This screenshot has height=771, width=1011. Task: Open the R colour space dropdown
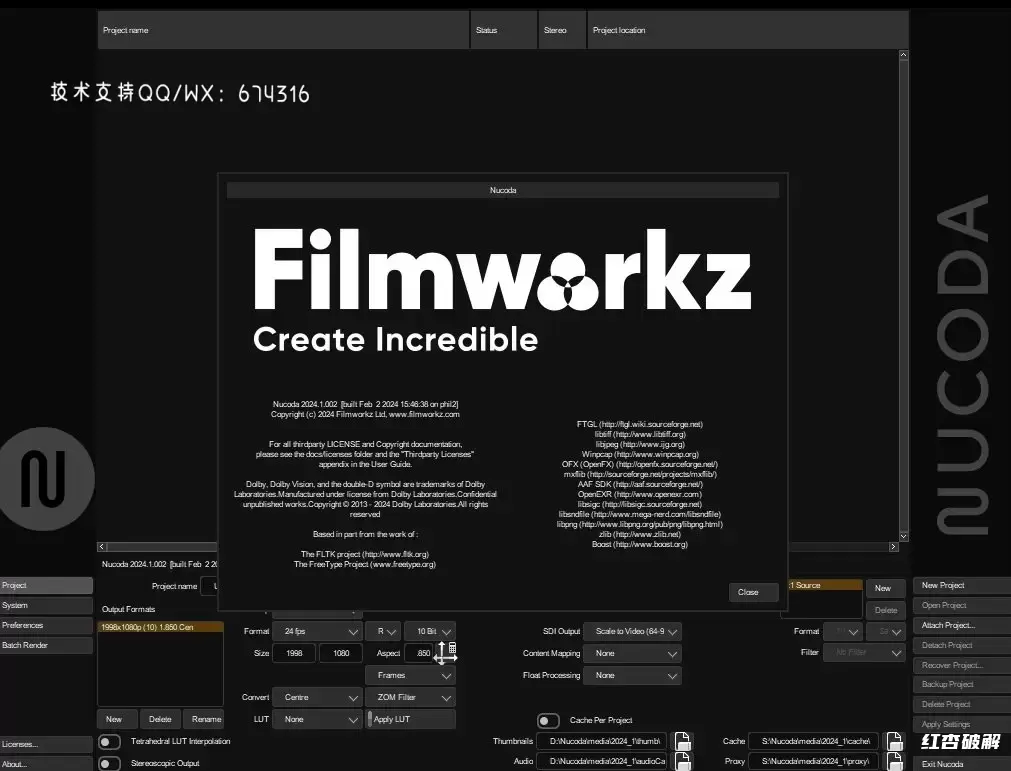[384, 631]
